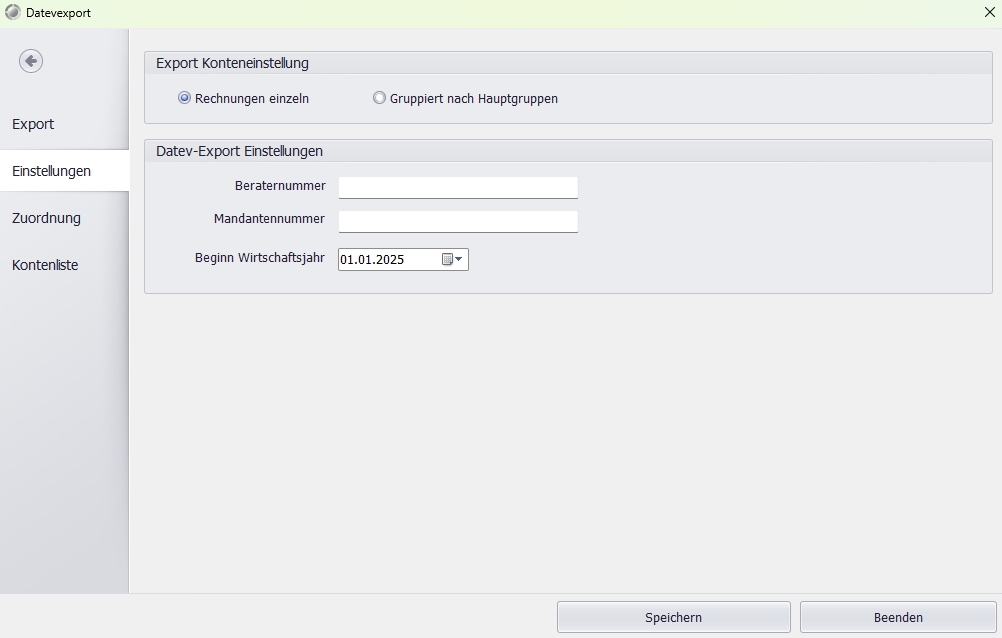The height and width of the screenshot is (638, 1002).
Task: Click the Datevexport app icon in title bar
Action: click(x=13, y=13)
